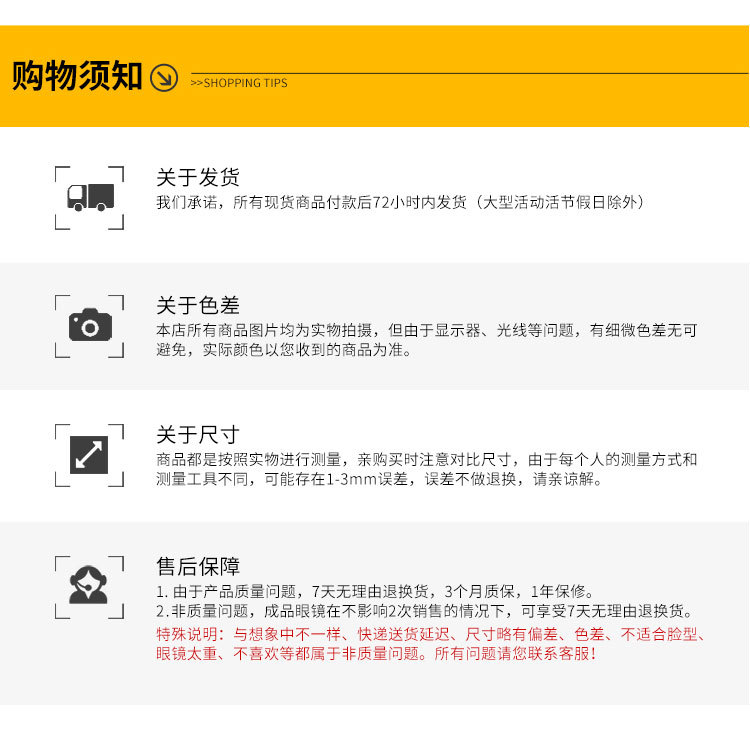Click the 72-hour shipping promise text

(402, 202)
